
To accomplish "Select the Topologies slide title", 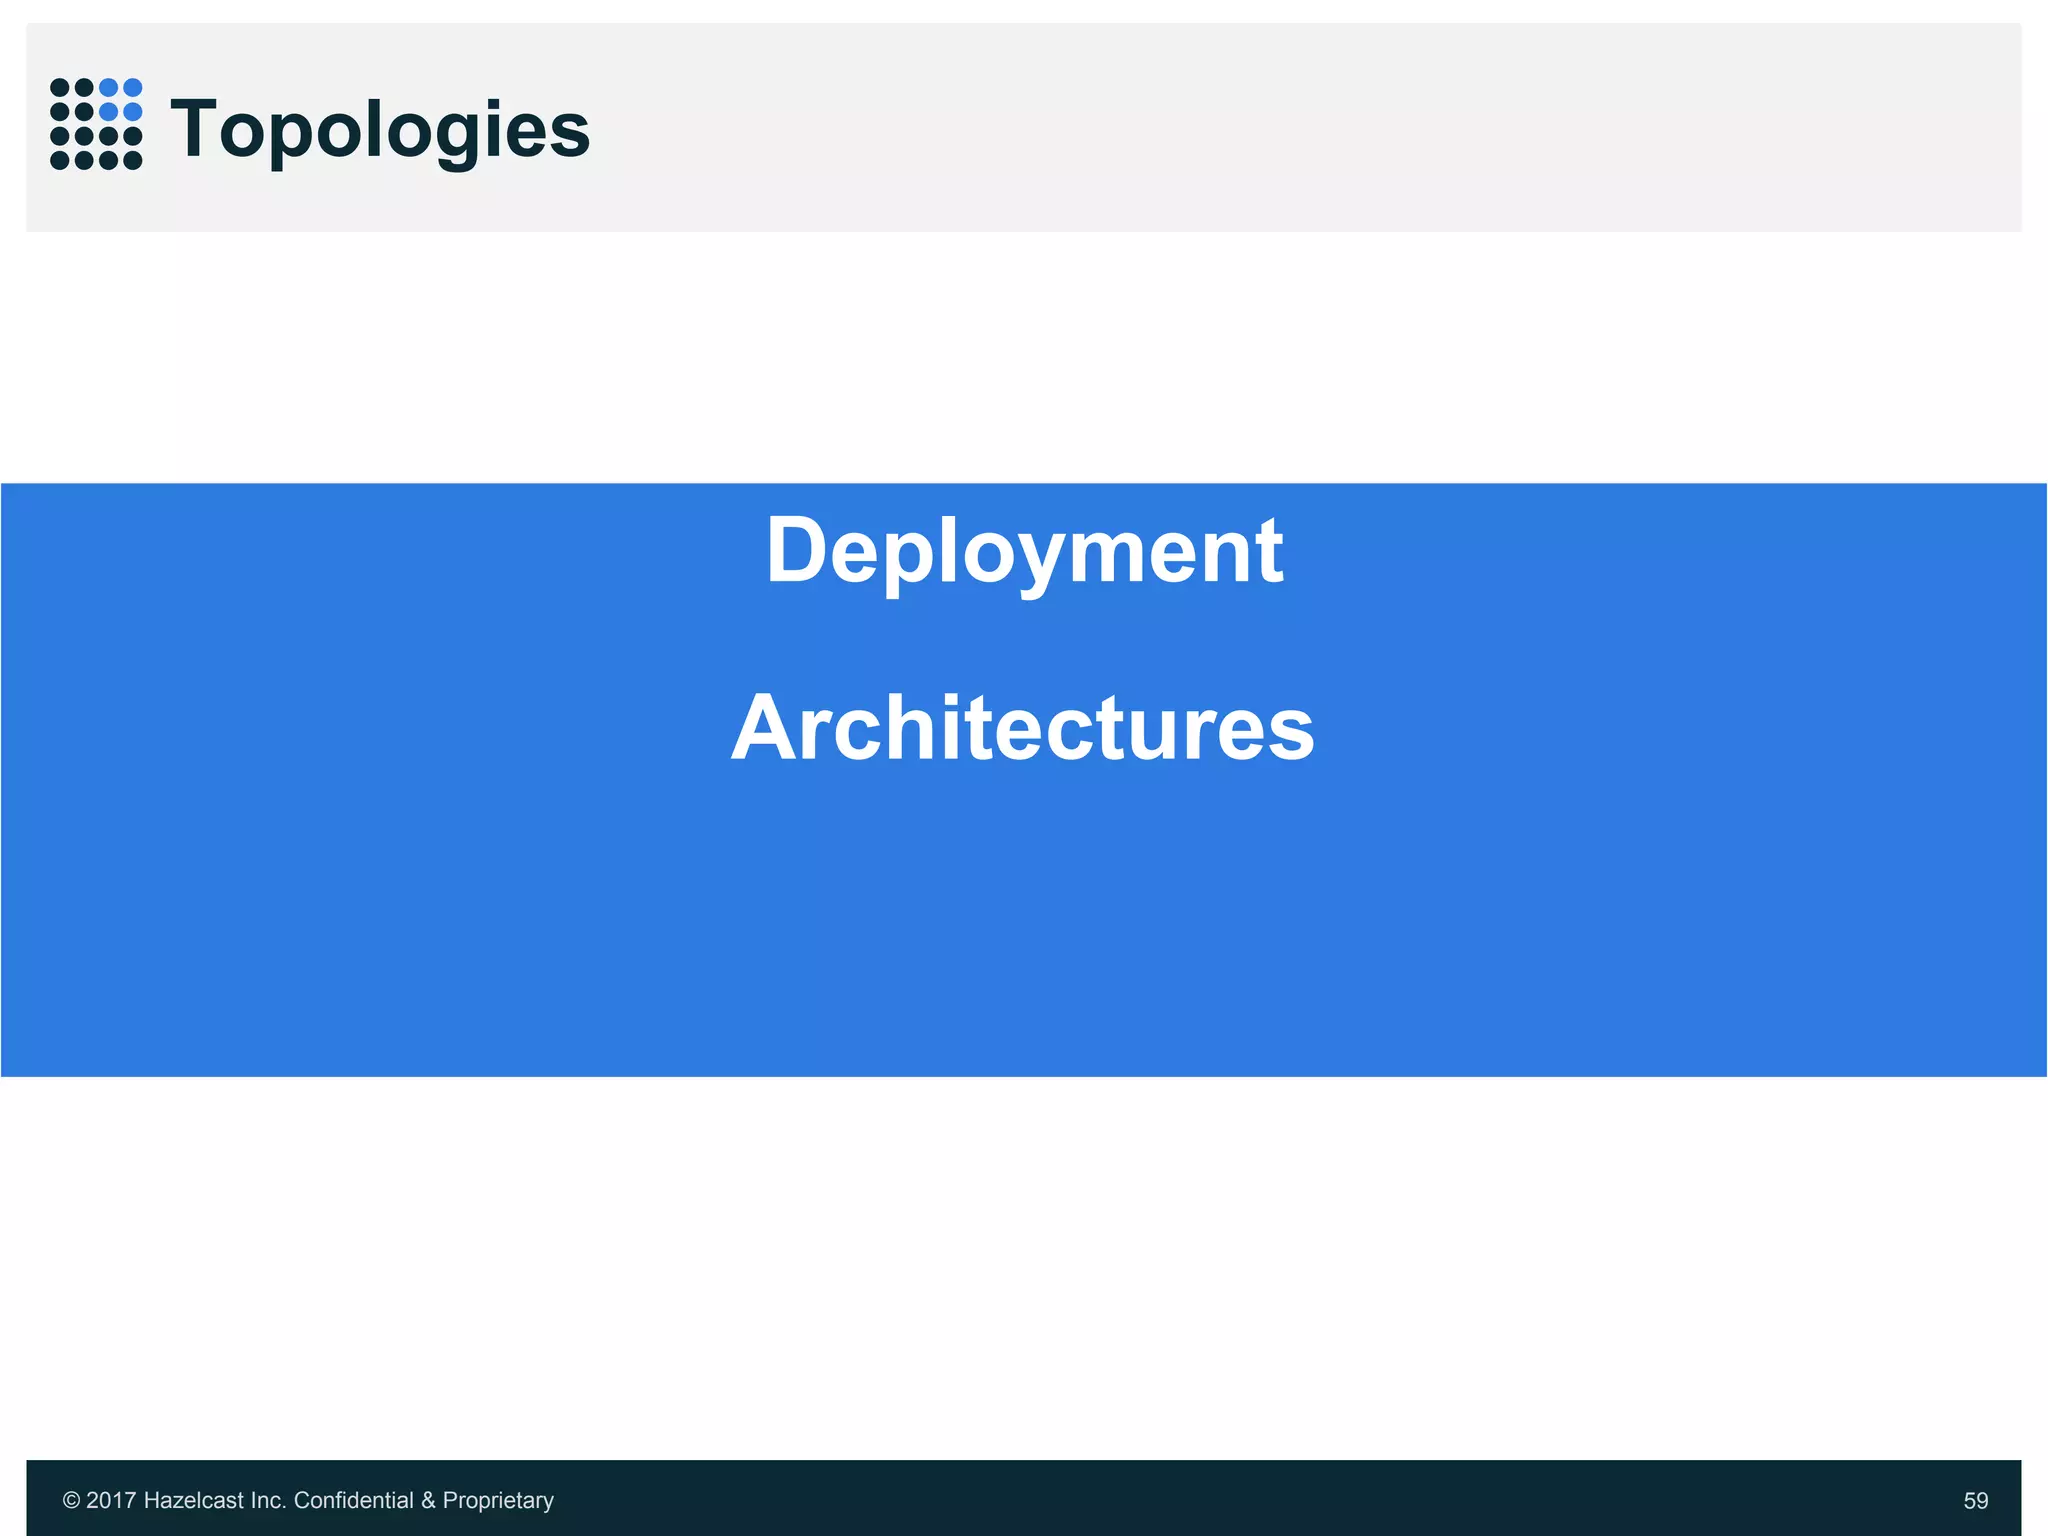I will coord(380,130).
